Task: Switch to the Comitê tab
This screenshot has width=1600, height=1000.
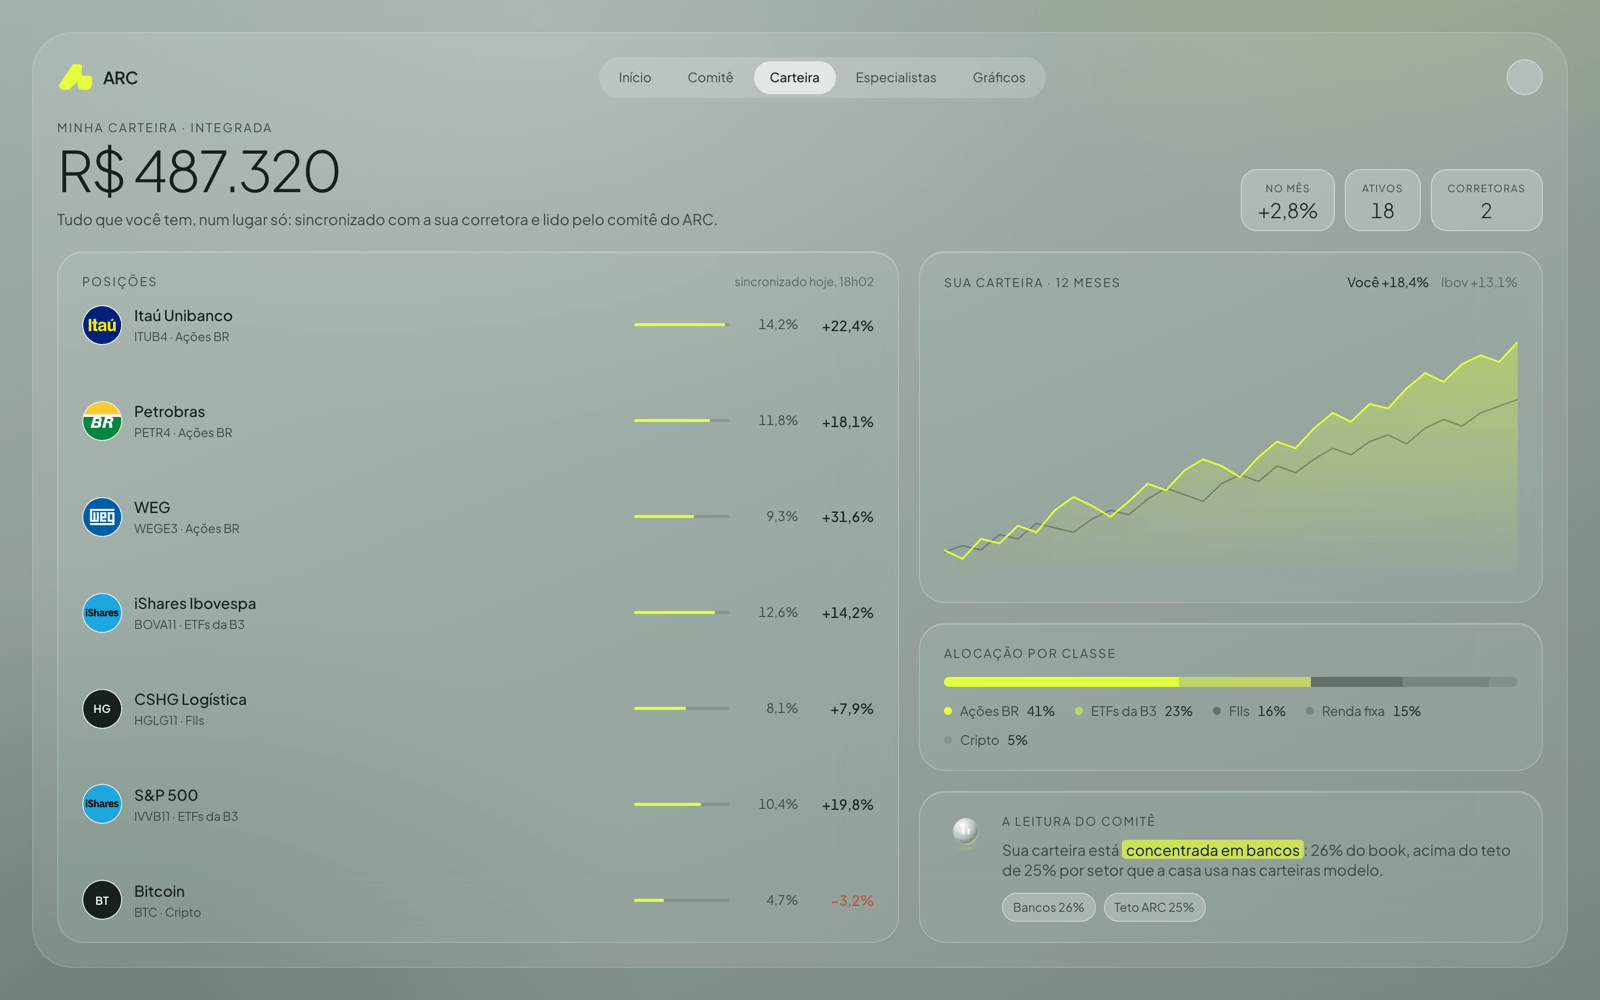Action: (710, 78)
